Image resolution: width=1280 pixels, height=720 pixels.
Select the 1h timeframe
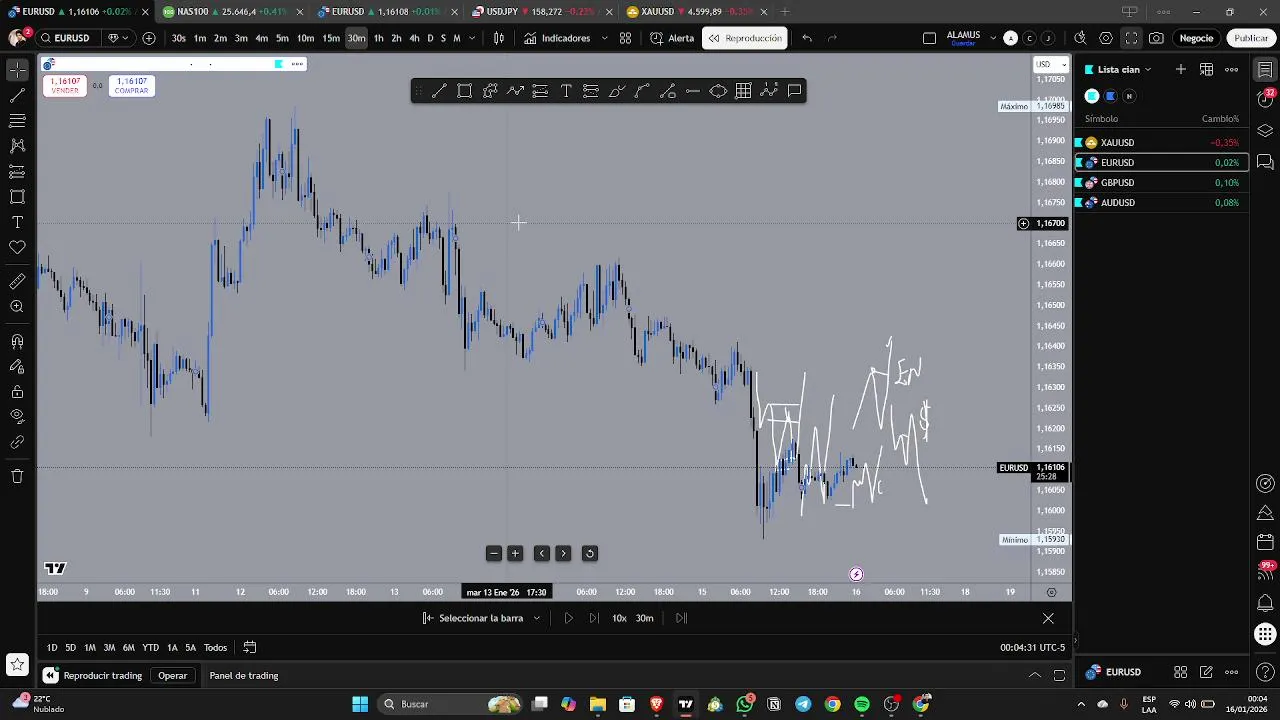tap(378, 38)
